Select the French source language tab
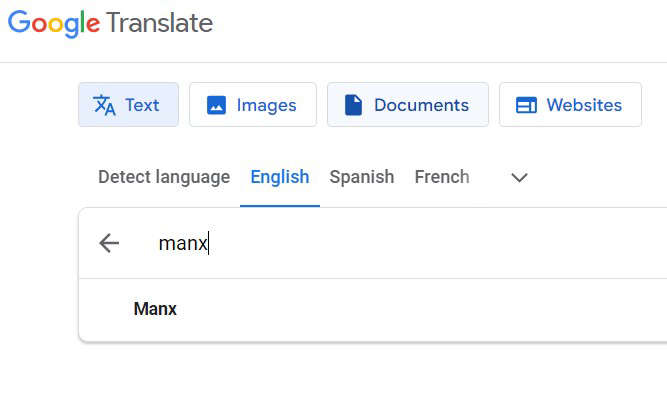The width and height of the screenshot is (667, 402). [x=442, y=177]
